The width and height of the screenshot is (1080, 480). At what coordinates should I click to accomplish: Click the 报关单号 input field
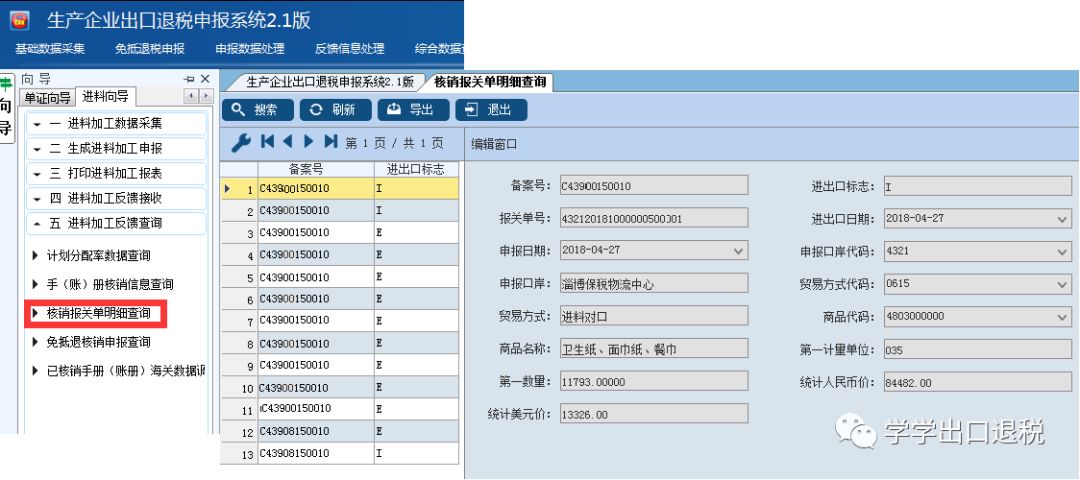(x=654, y=218)
